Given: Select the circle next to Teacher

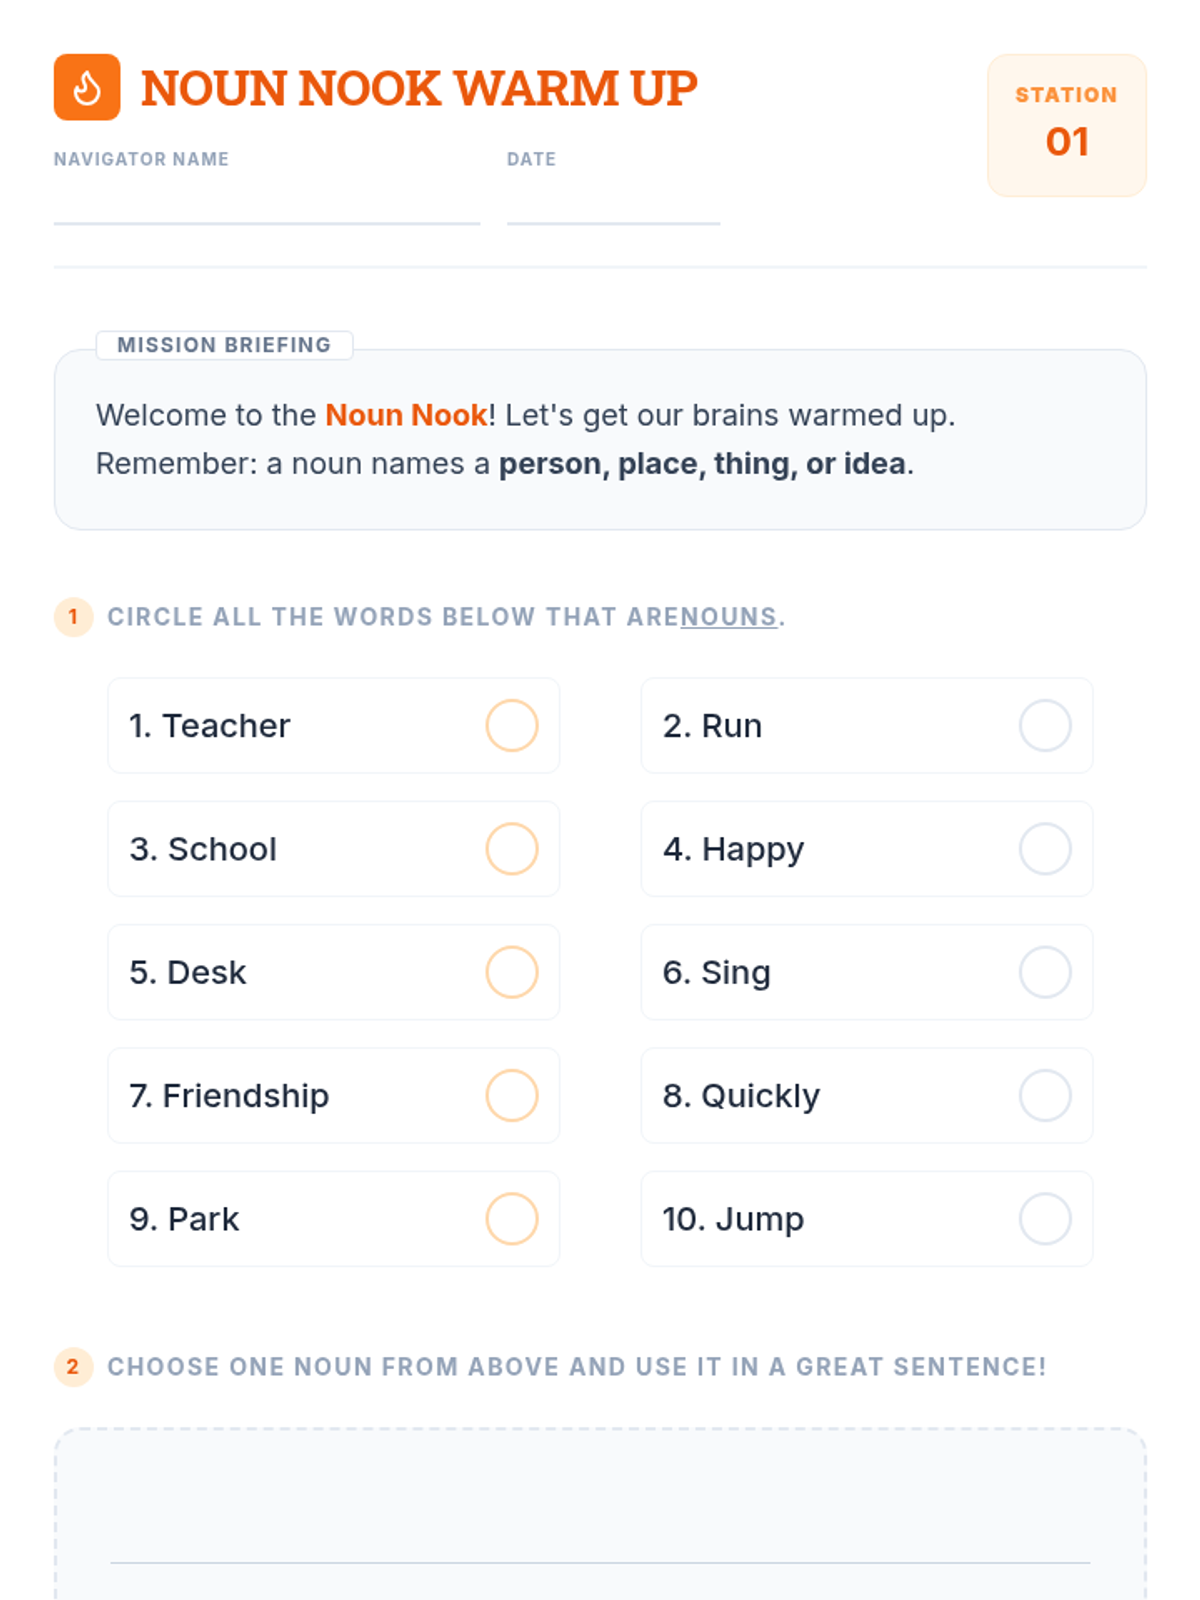Looking at the screenshot, I should coord(512,725).
